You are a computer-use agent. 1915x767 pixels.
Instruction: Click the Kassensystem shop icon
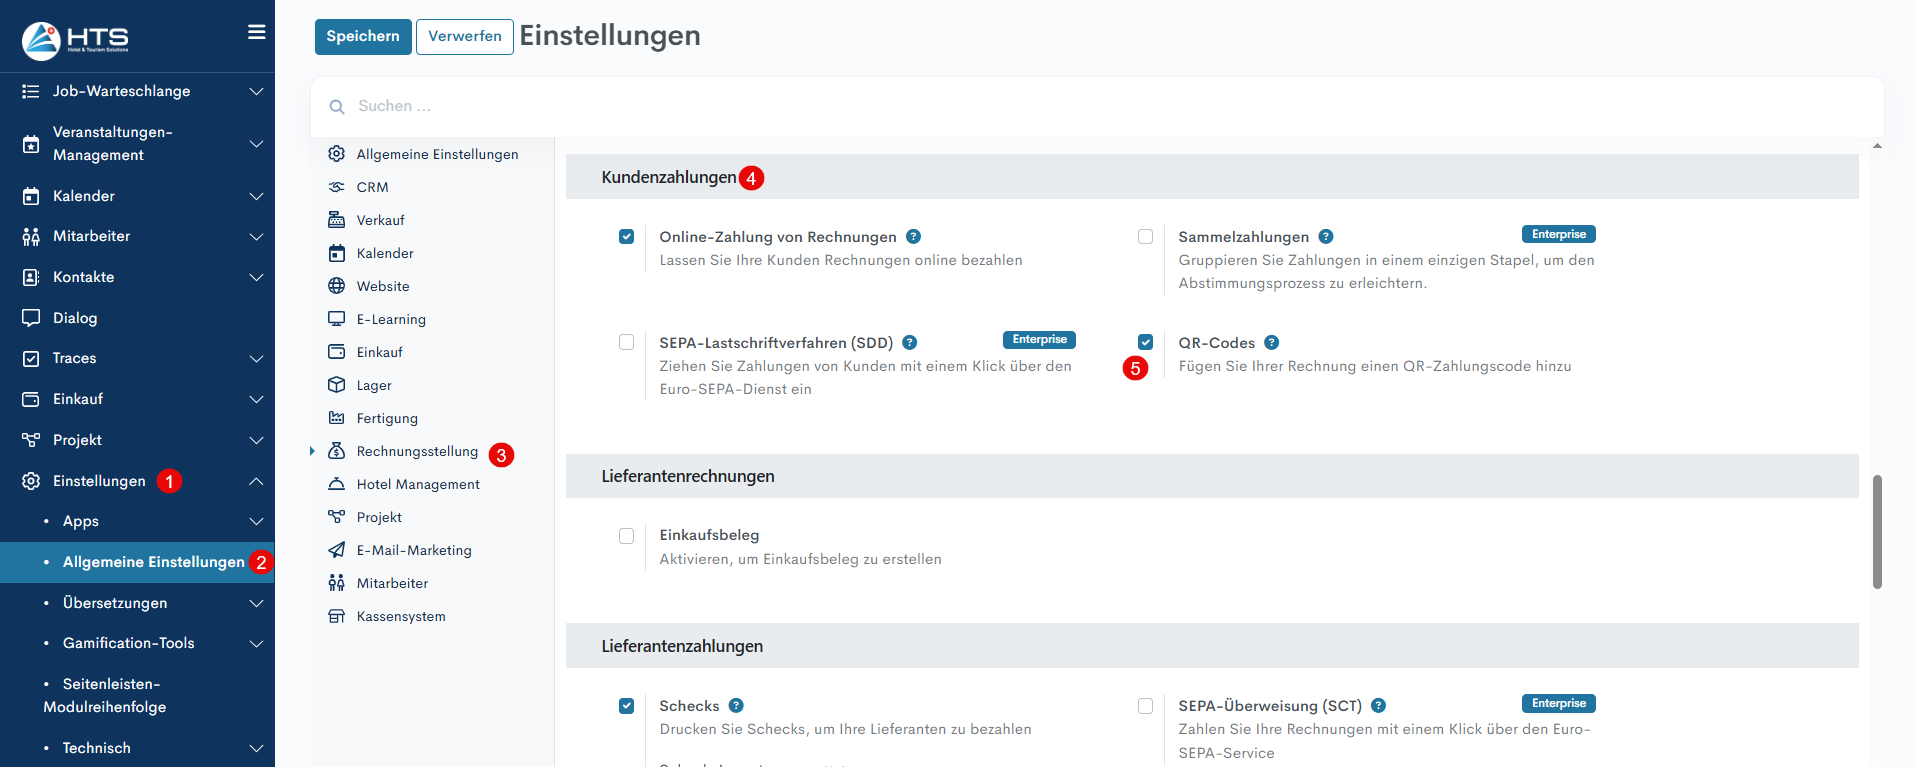coord(337,616)
